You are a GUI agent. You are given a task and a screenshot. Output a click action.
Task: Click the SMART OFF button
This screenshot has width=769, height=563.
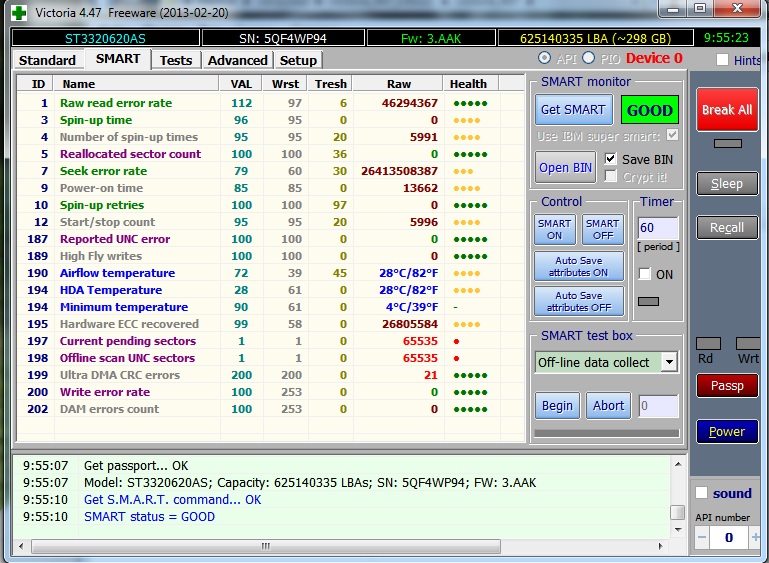pyautogui.click(x=603, y=229)
